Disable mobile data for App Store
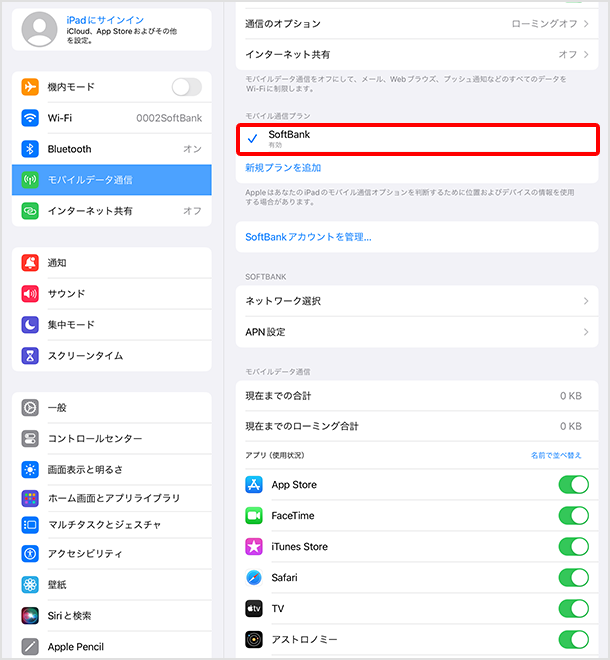 [573, 485]
